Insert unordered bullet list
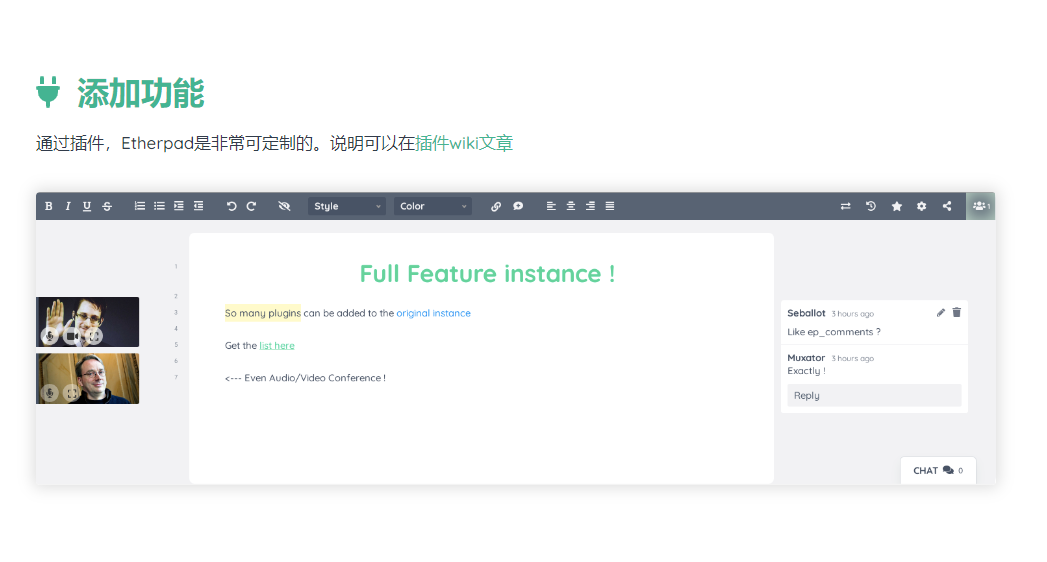The image size is (1047, 562). pyautogui.click(x=159, y=206)
